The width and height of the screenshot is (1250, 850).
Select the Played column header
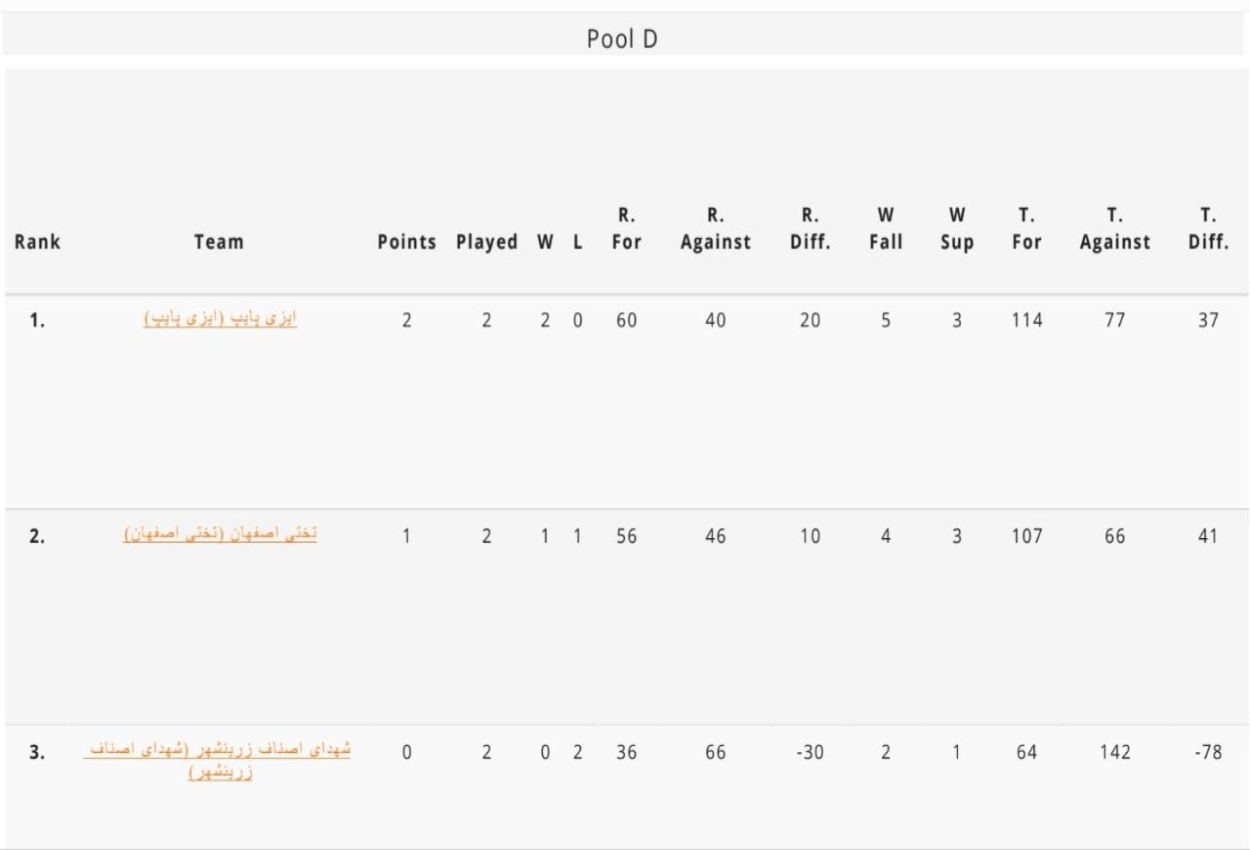pos(487,241)
